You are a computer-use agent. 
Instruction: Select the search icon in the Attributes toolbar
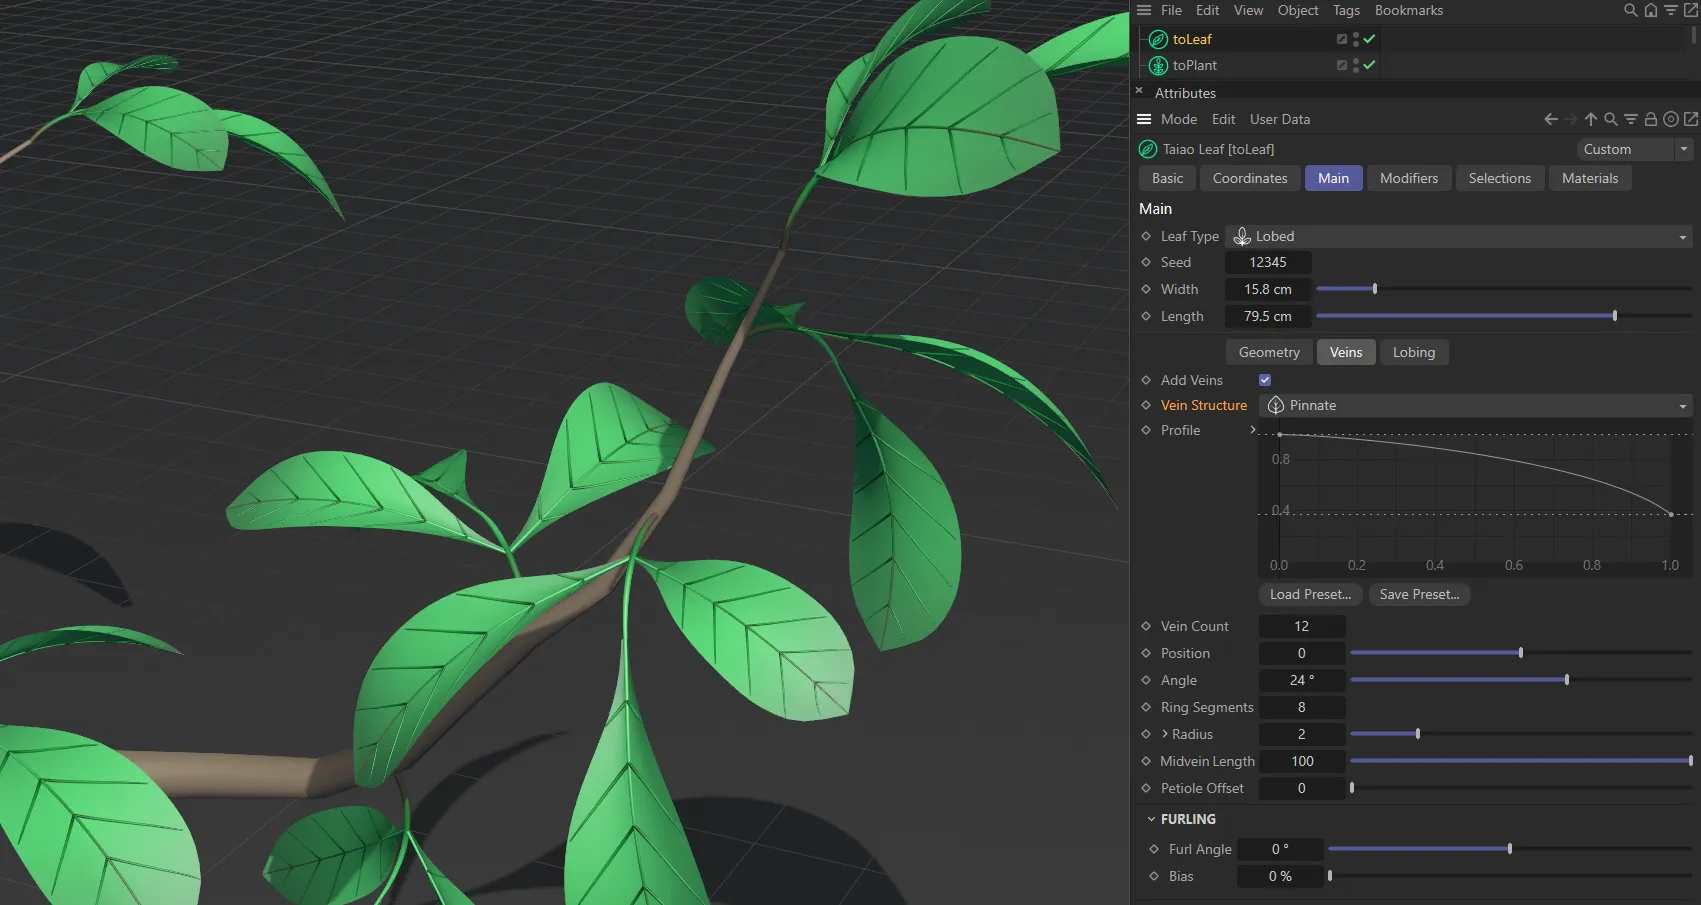(1610, 119)
